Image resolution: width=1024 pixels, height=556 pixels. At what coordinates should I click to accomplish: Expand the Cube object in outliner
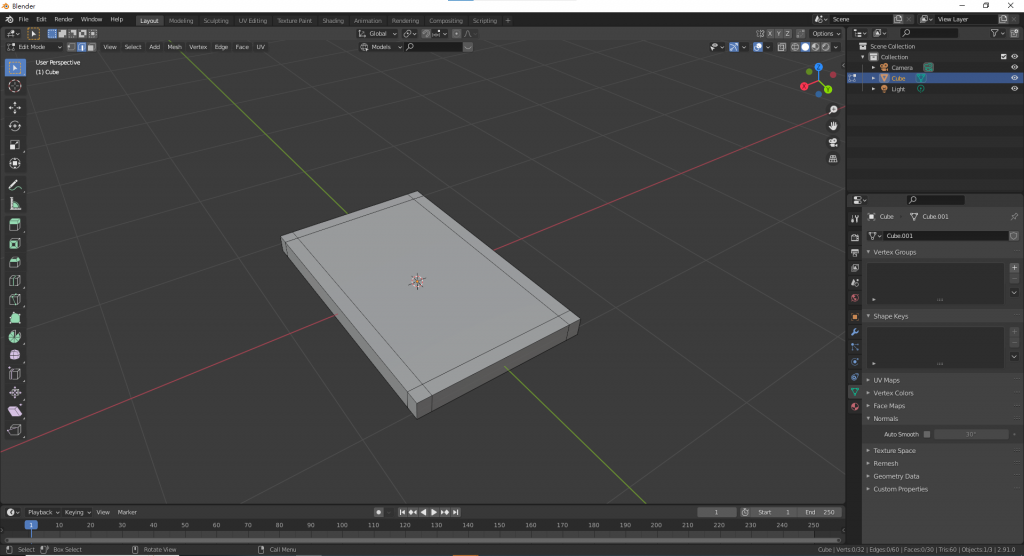point(874,78)
